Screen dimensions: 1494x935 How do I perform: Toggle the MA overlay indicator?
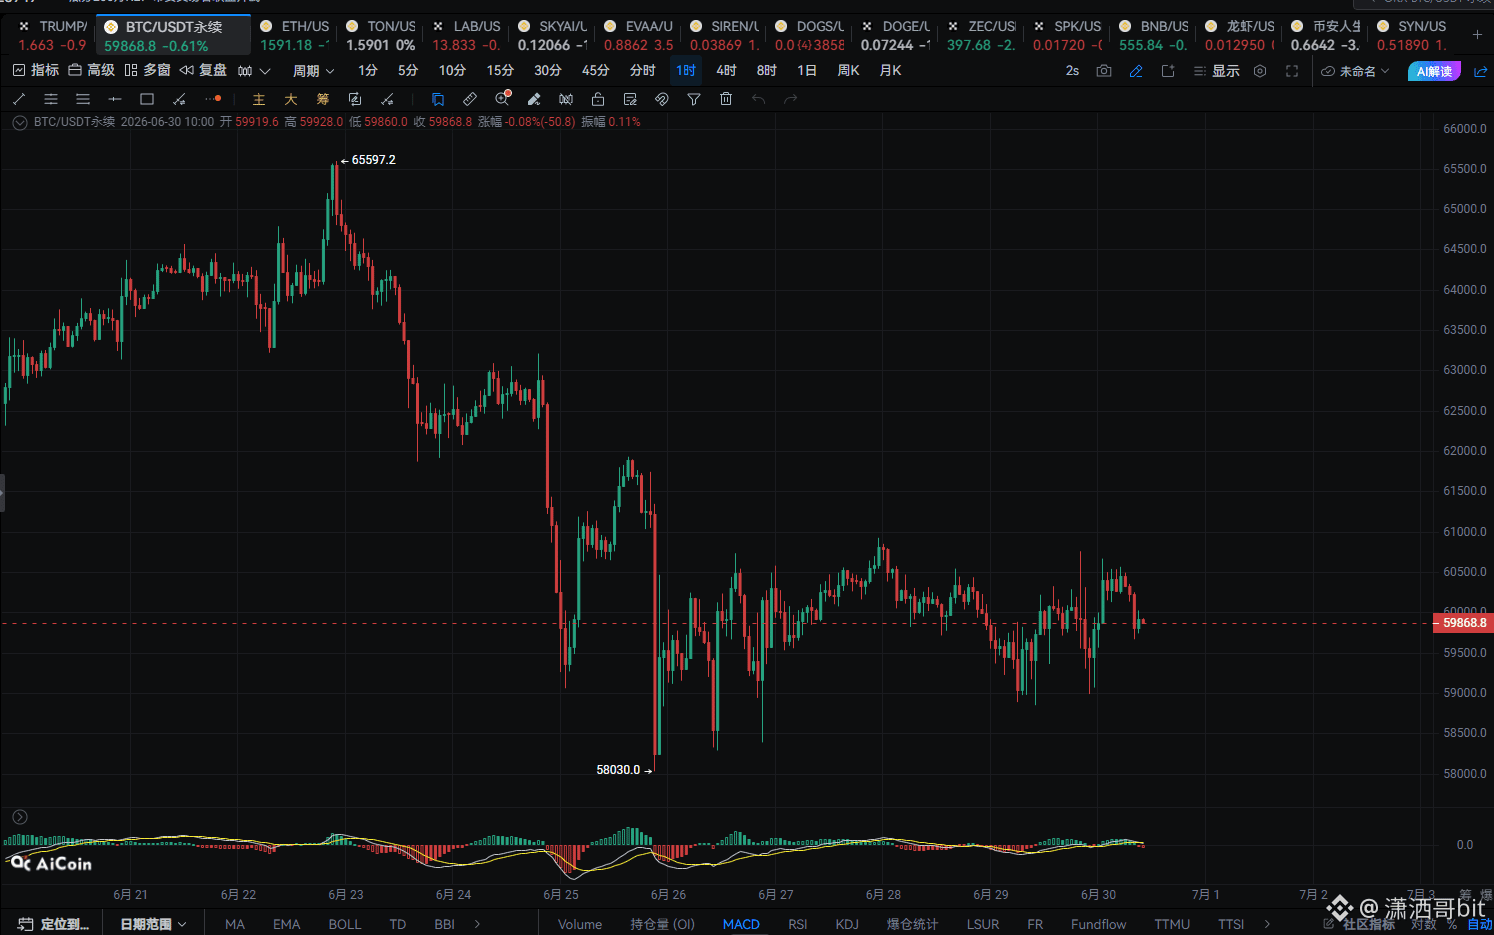tap(235, 924)
